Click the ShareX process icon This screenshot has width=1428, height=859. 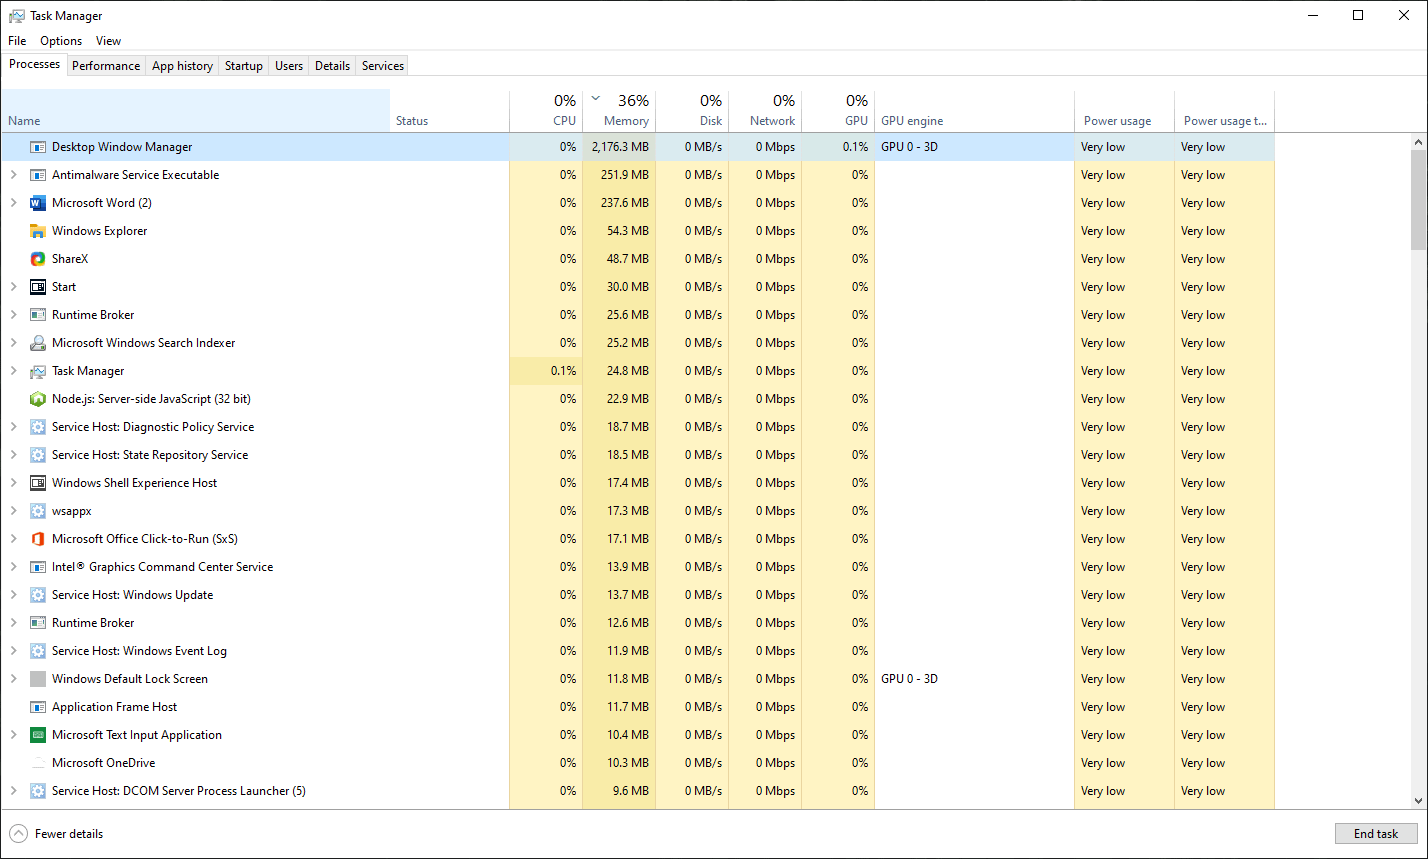click(38, 259)
